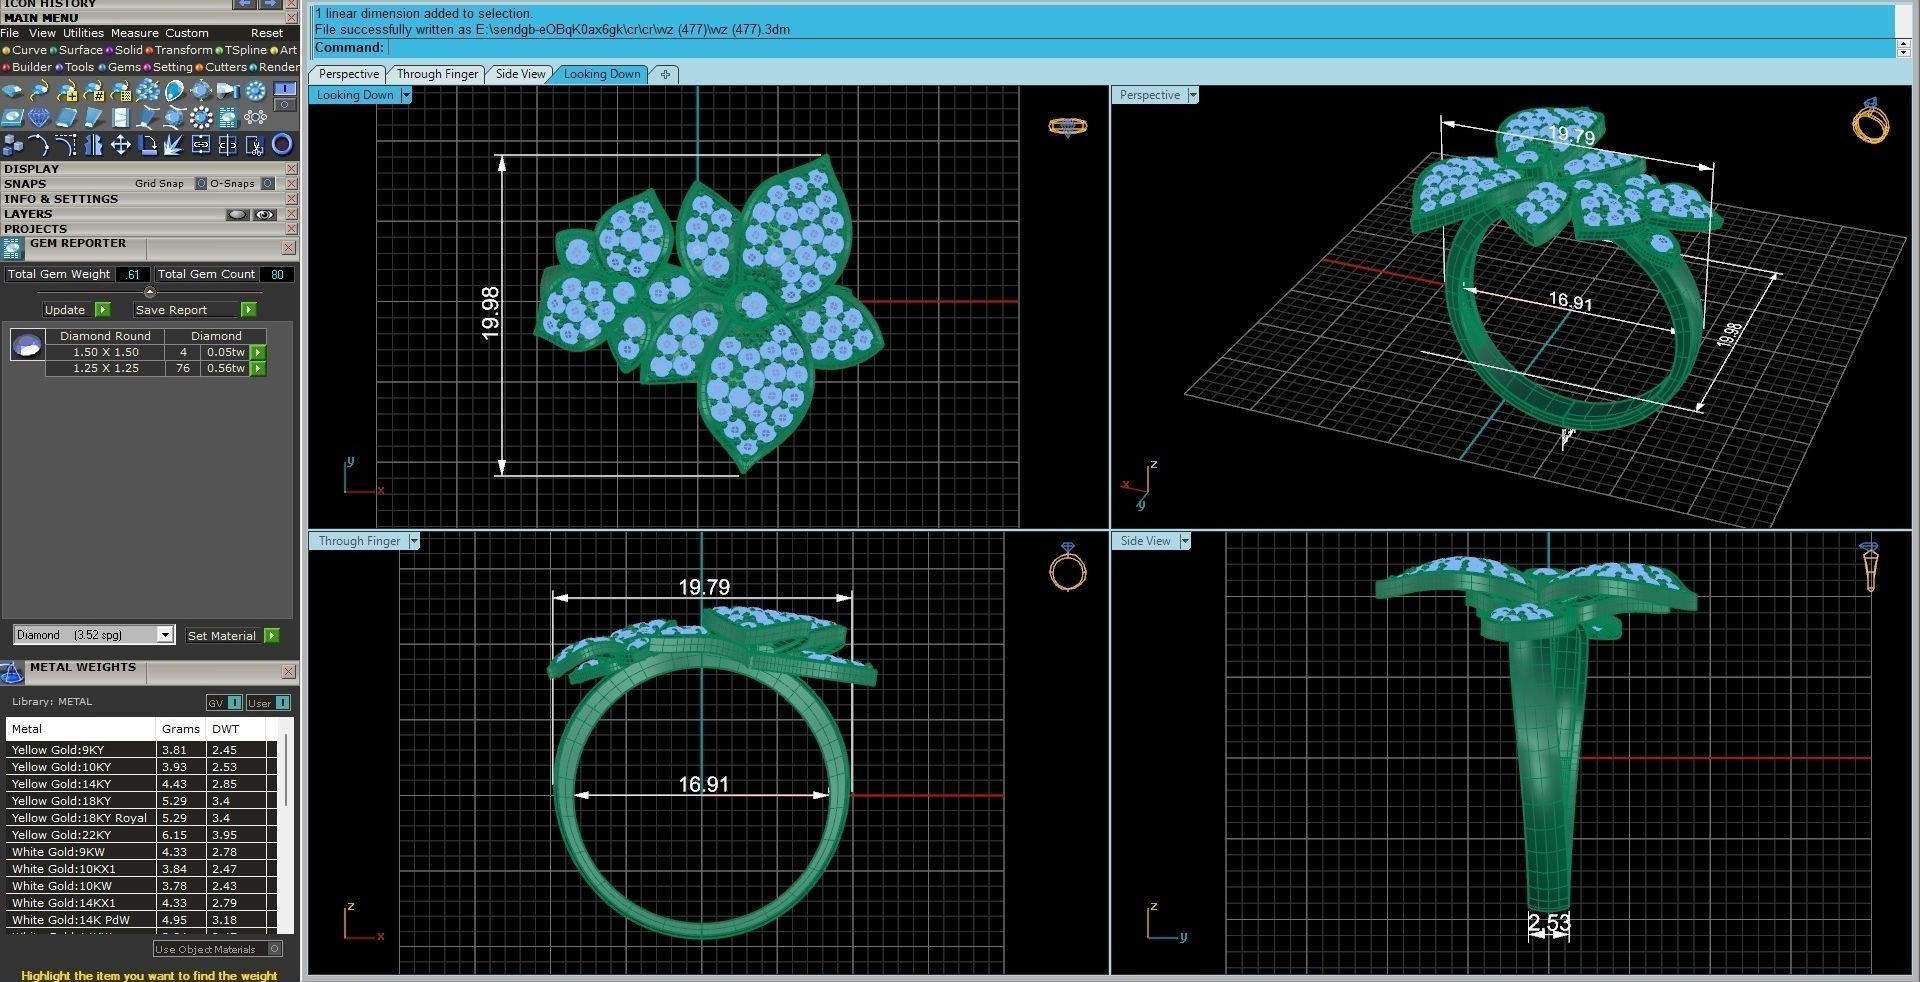Click the blue faceted diamond outline icon
Viewport: 1920px width, 982px height.
pos(39,117)
